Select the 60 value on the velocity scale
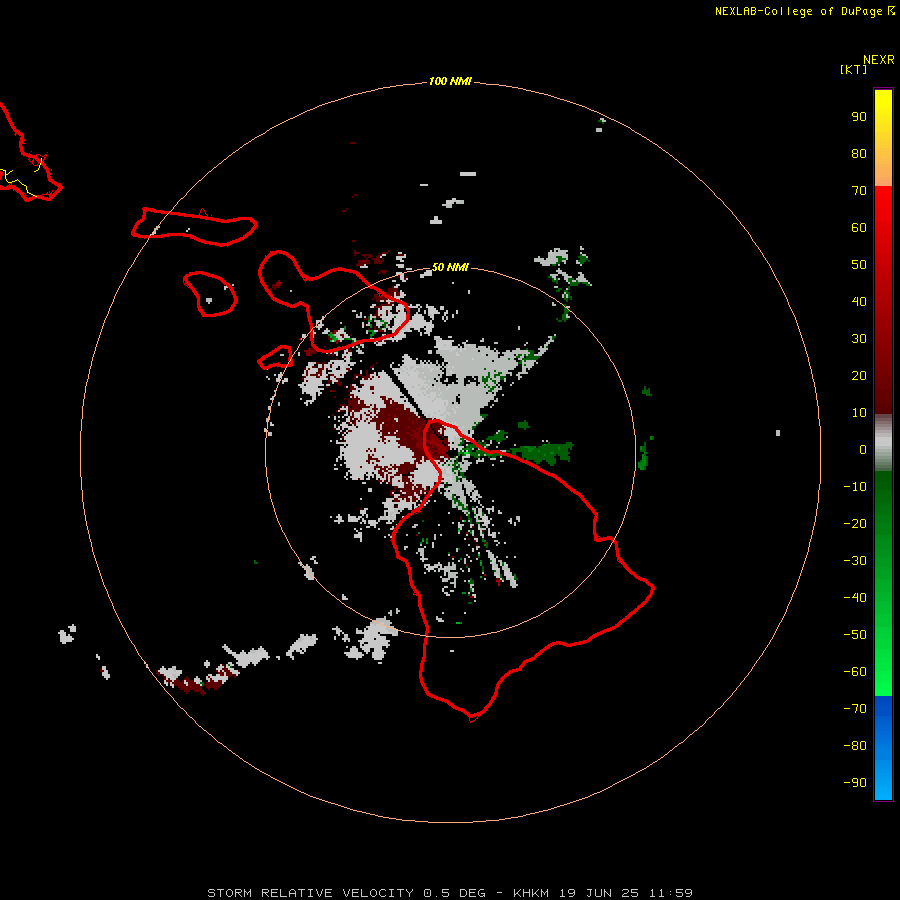This screenshot has width=900, height=900. (859, 227)
